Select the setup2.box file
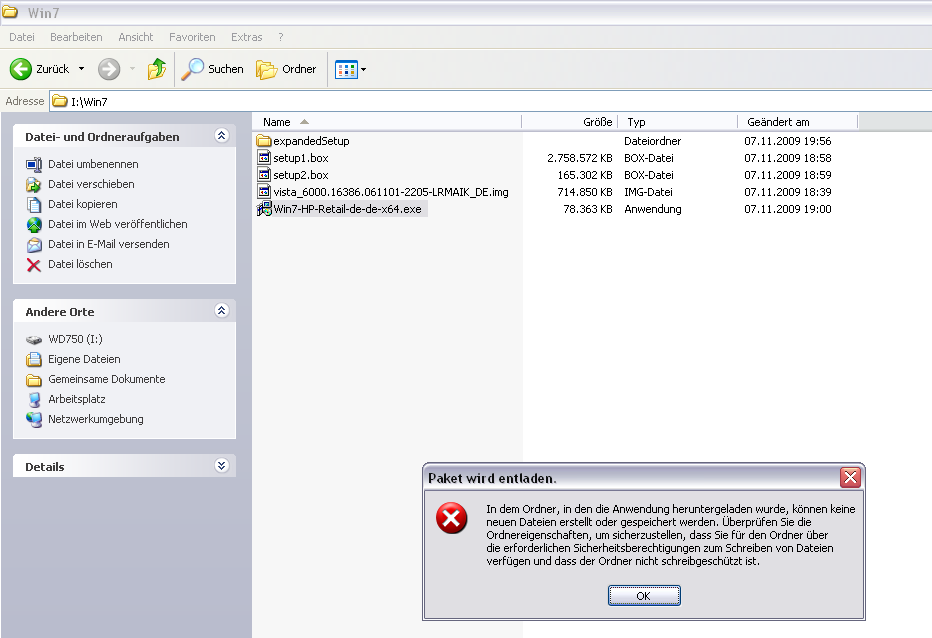Image resolution: width=932 pixels, height=638 pixels. 301,175
